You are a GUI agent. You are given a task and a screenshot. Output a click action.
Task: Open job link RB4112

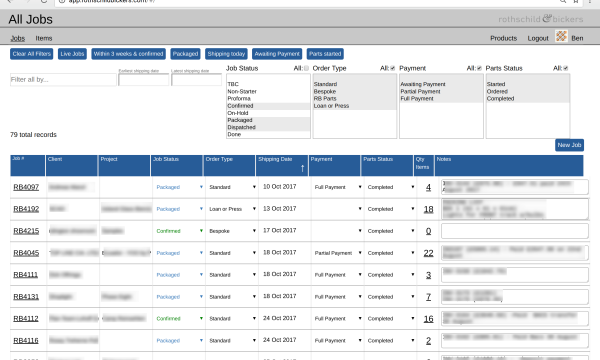click(26, 318)
